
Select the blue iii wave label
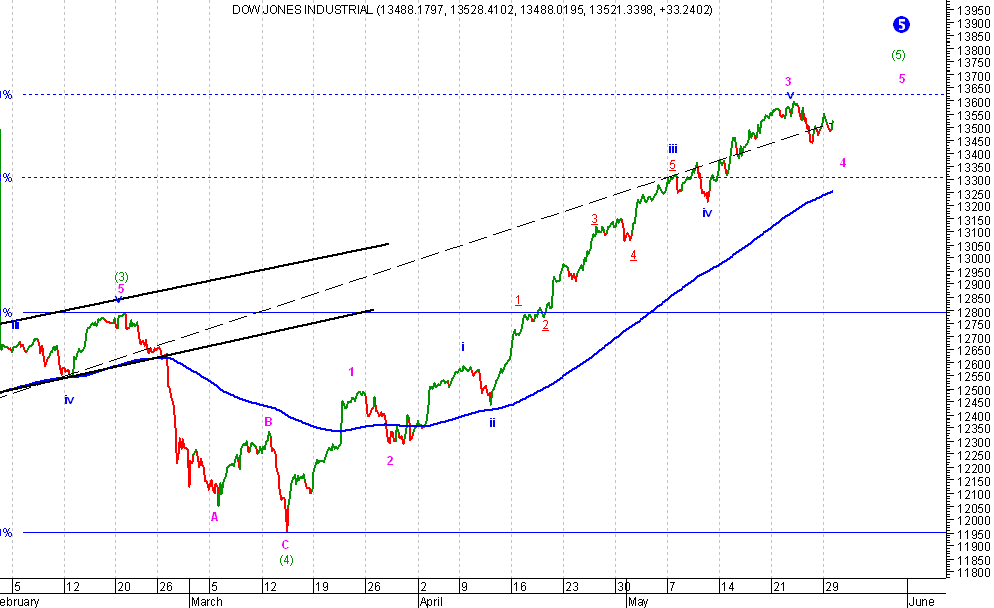point(673,149)
